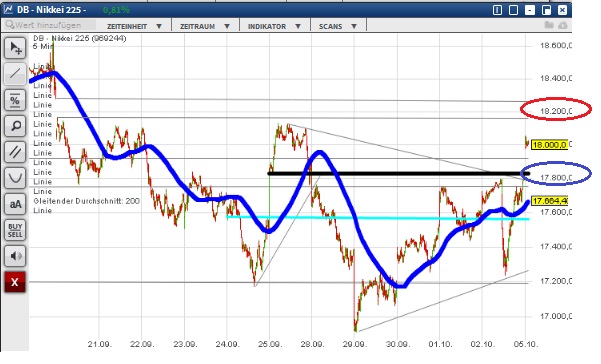Screen dimensions: 601x364
Task: Click the red X delete drawings button
Action: [x=15, y=282]
